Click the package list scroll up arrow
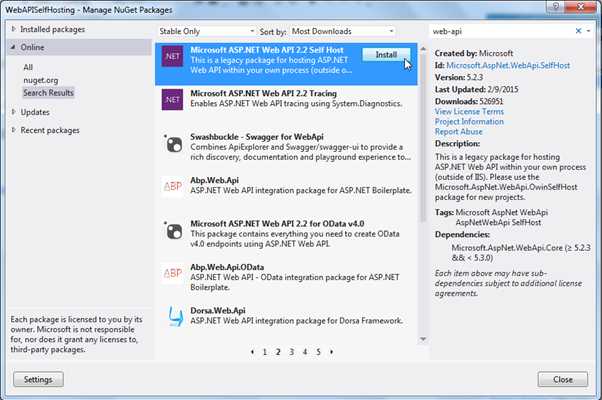This screenshot has height=400, width=602. coord(423,49)
